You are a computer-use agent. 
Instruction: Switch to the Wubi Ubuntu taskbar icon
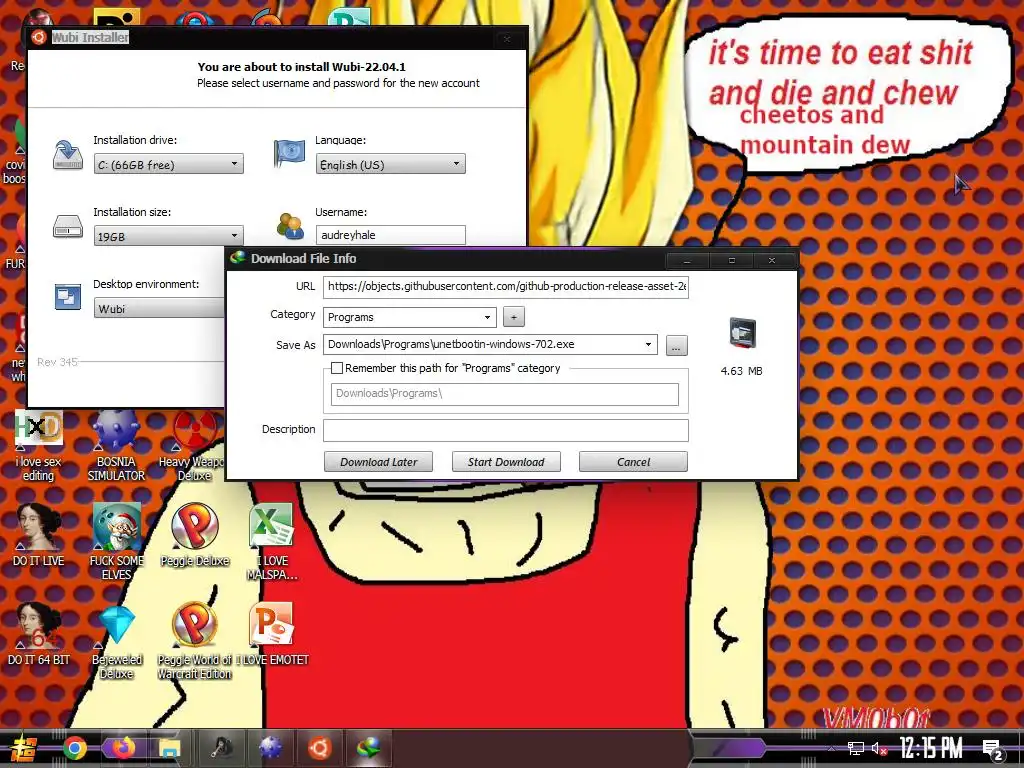point(320,748)
